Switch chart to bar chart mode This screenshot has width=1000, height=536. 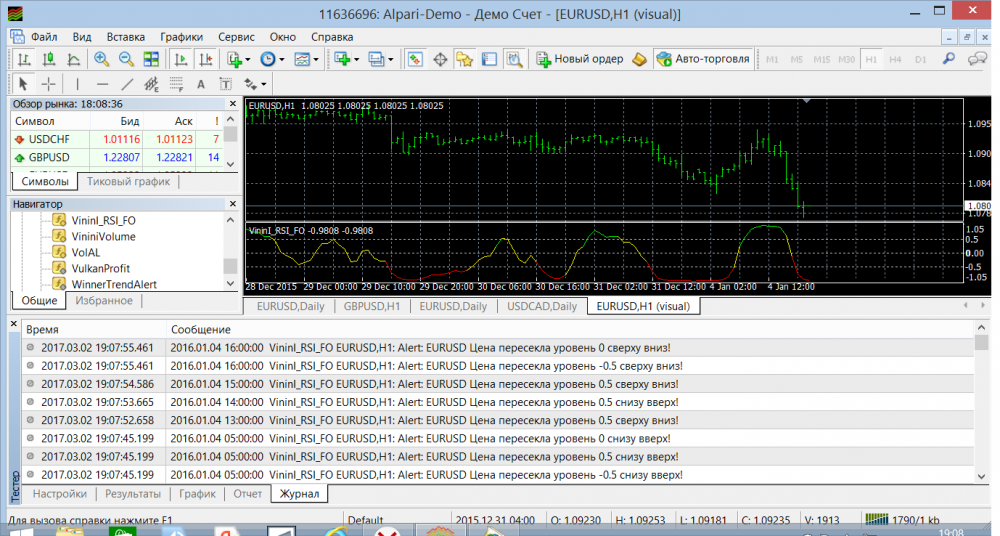click(24, 59)
